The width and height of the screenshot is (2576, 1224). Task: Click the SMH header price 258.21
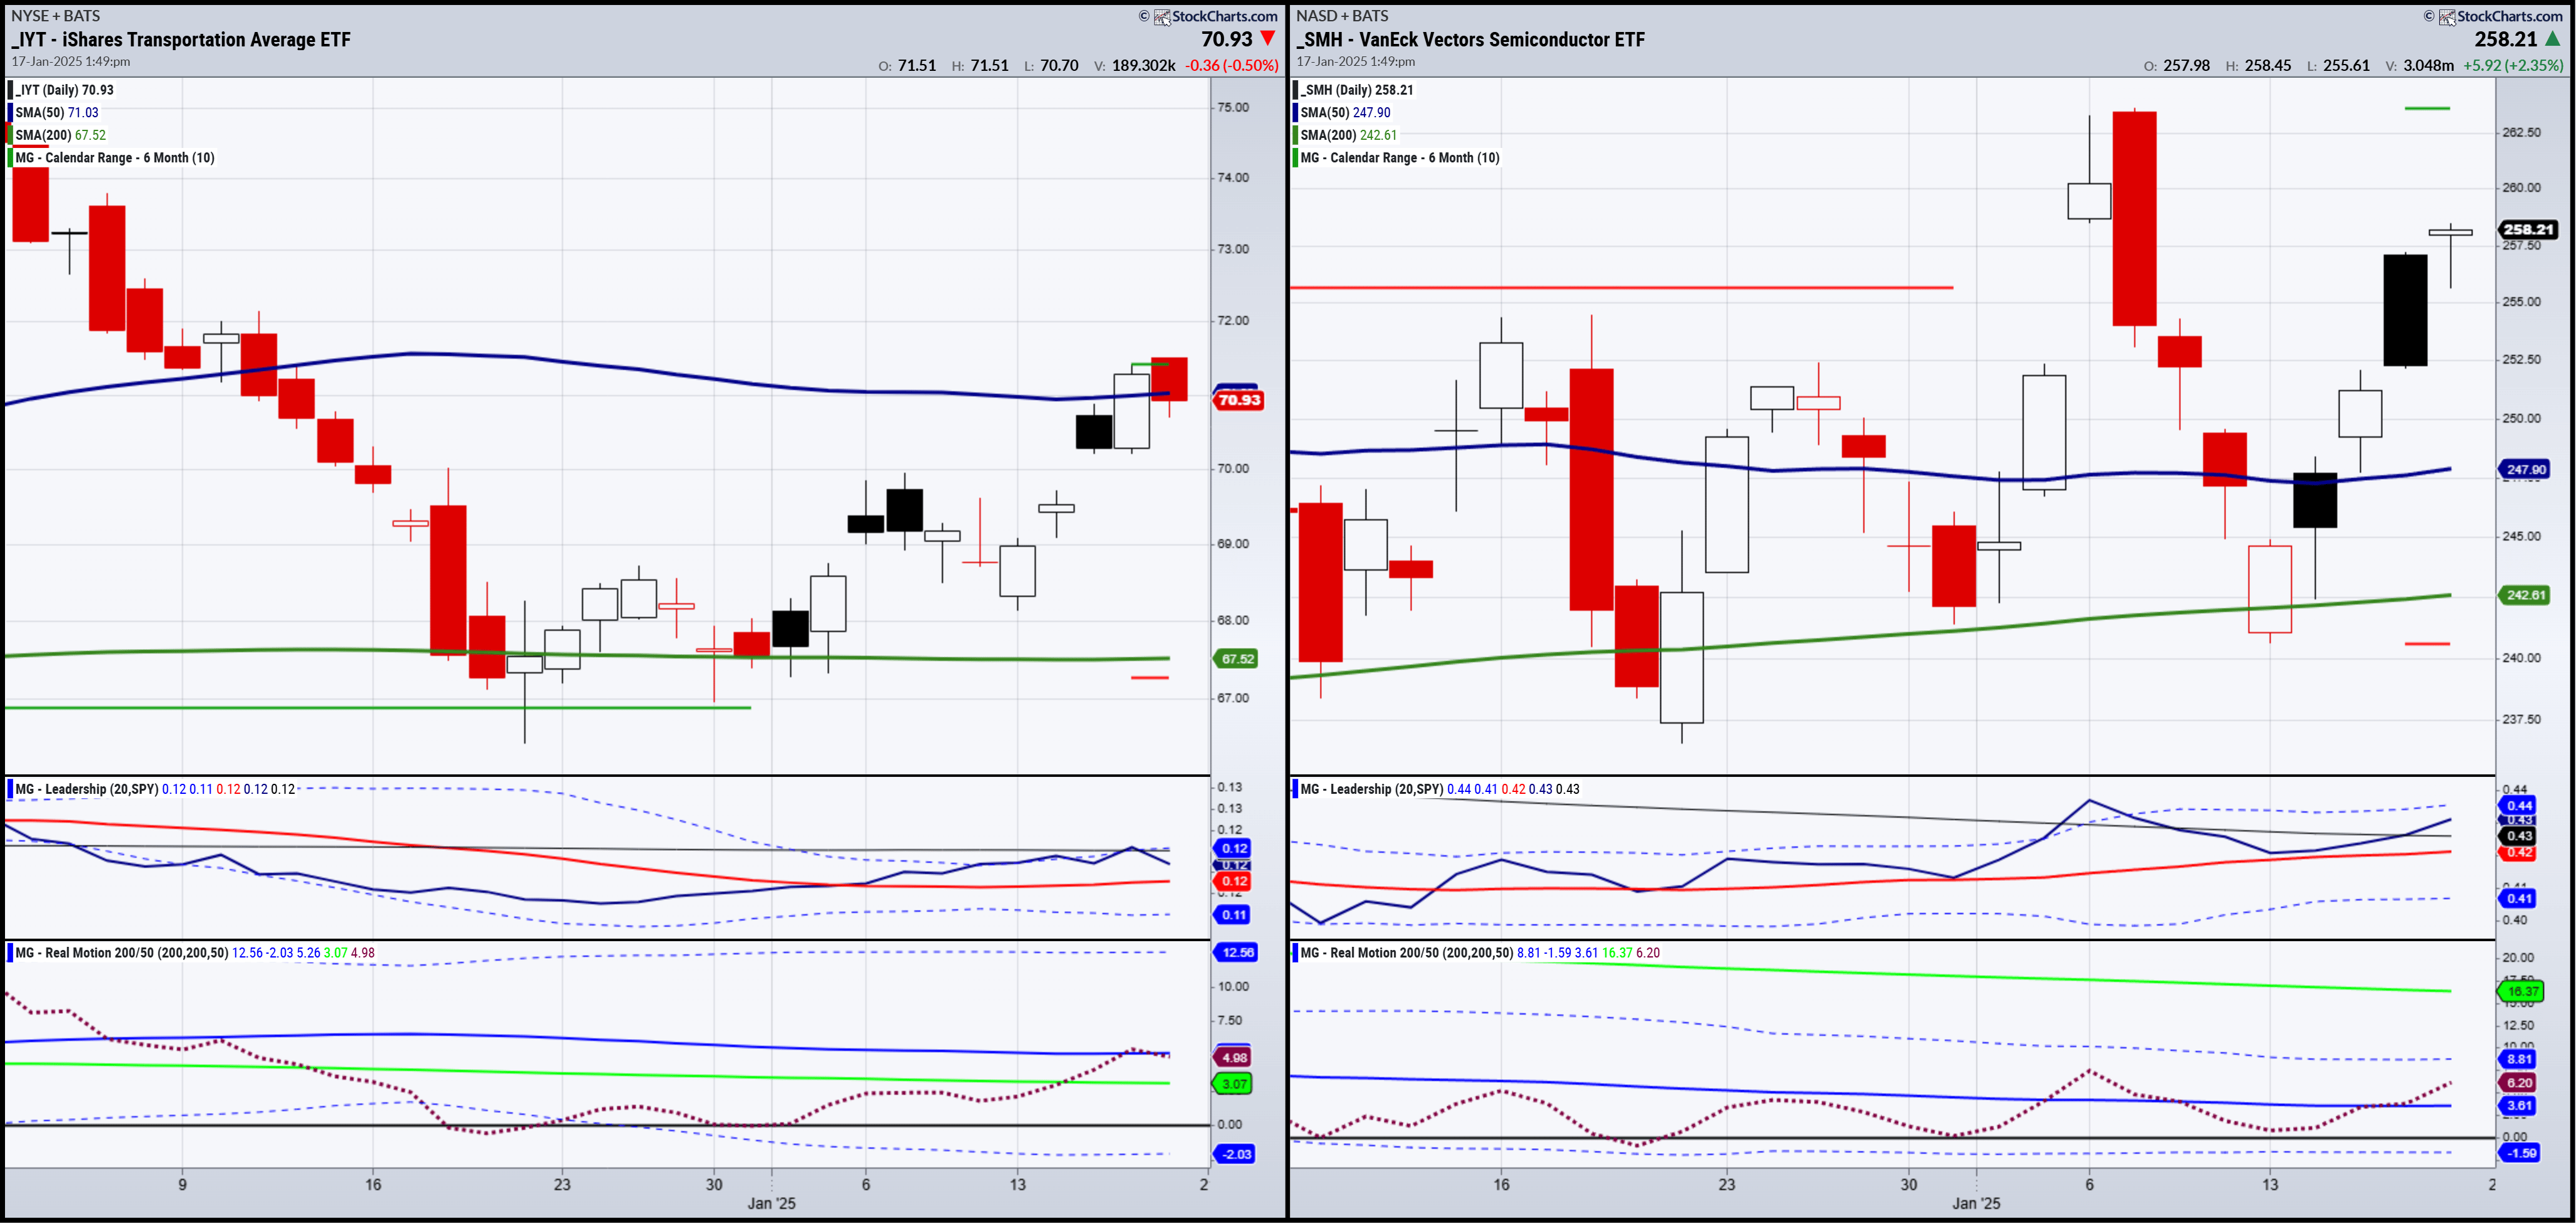click(2506, 39)
